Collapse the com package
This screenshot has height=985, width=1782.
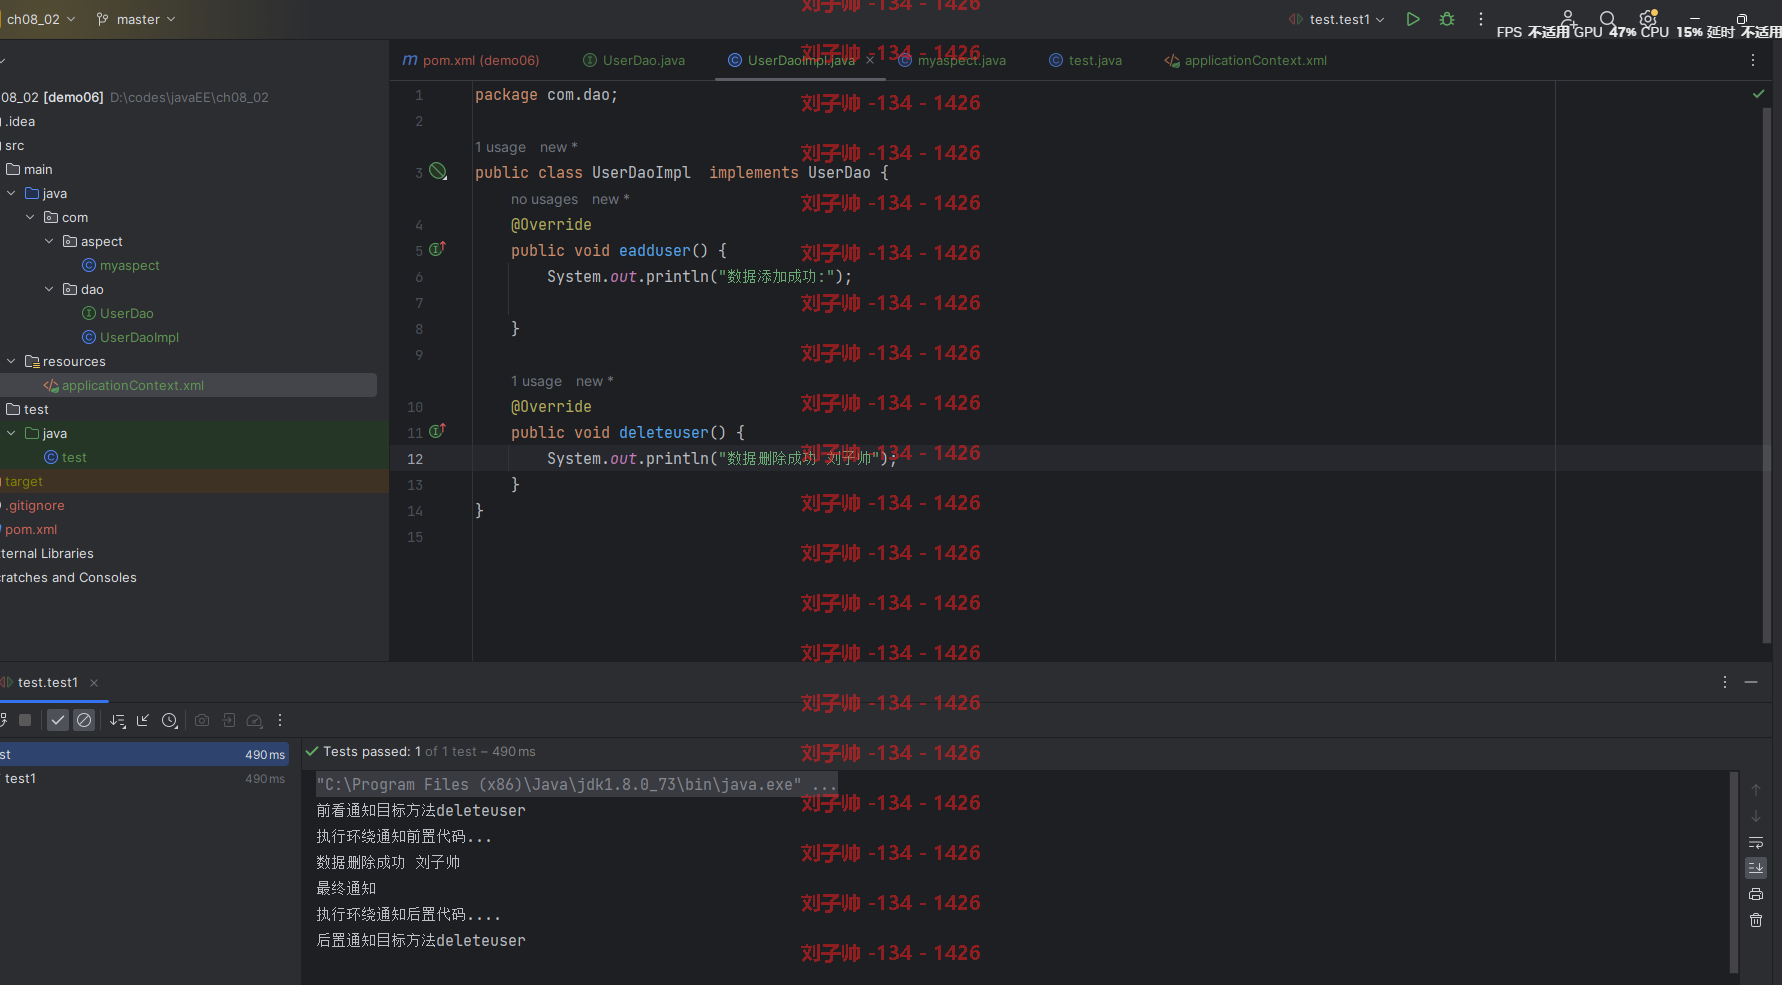(x=30, y=217)
